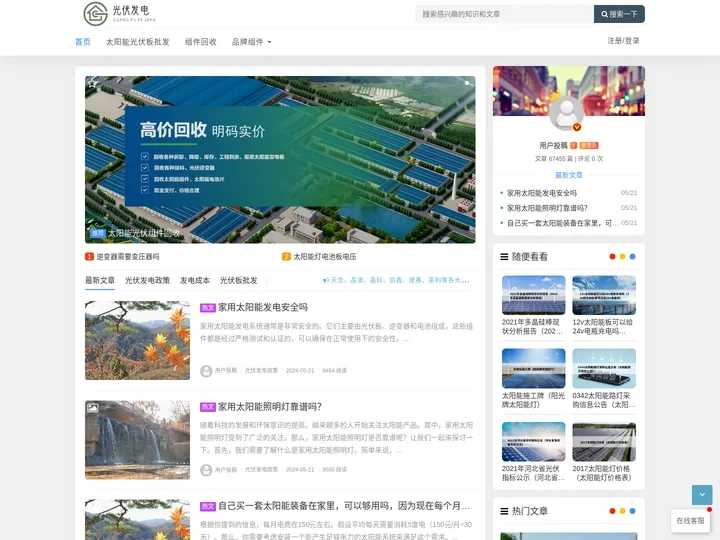Expand the 品牌组件 dropdown menu
The height and width of the screenshot is (540, 720).
coord(251,42)
